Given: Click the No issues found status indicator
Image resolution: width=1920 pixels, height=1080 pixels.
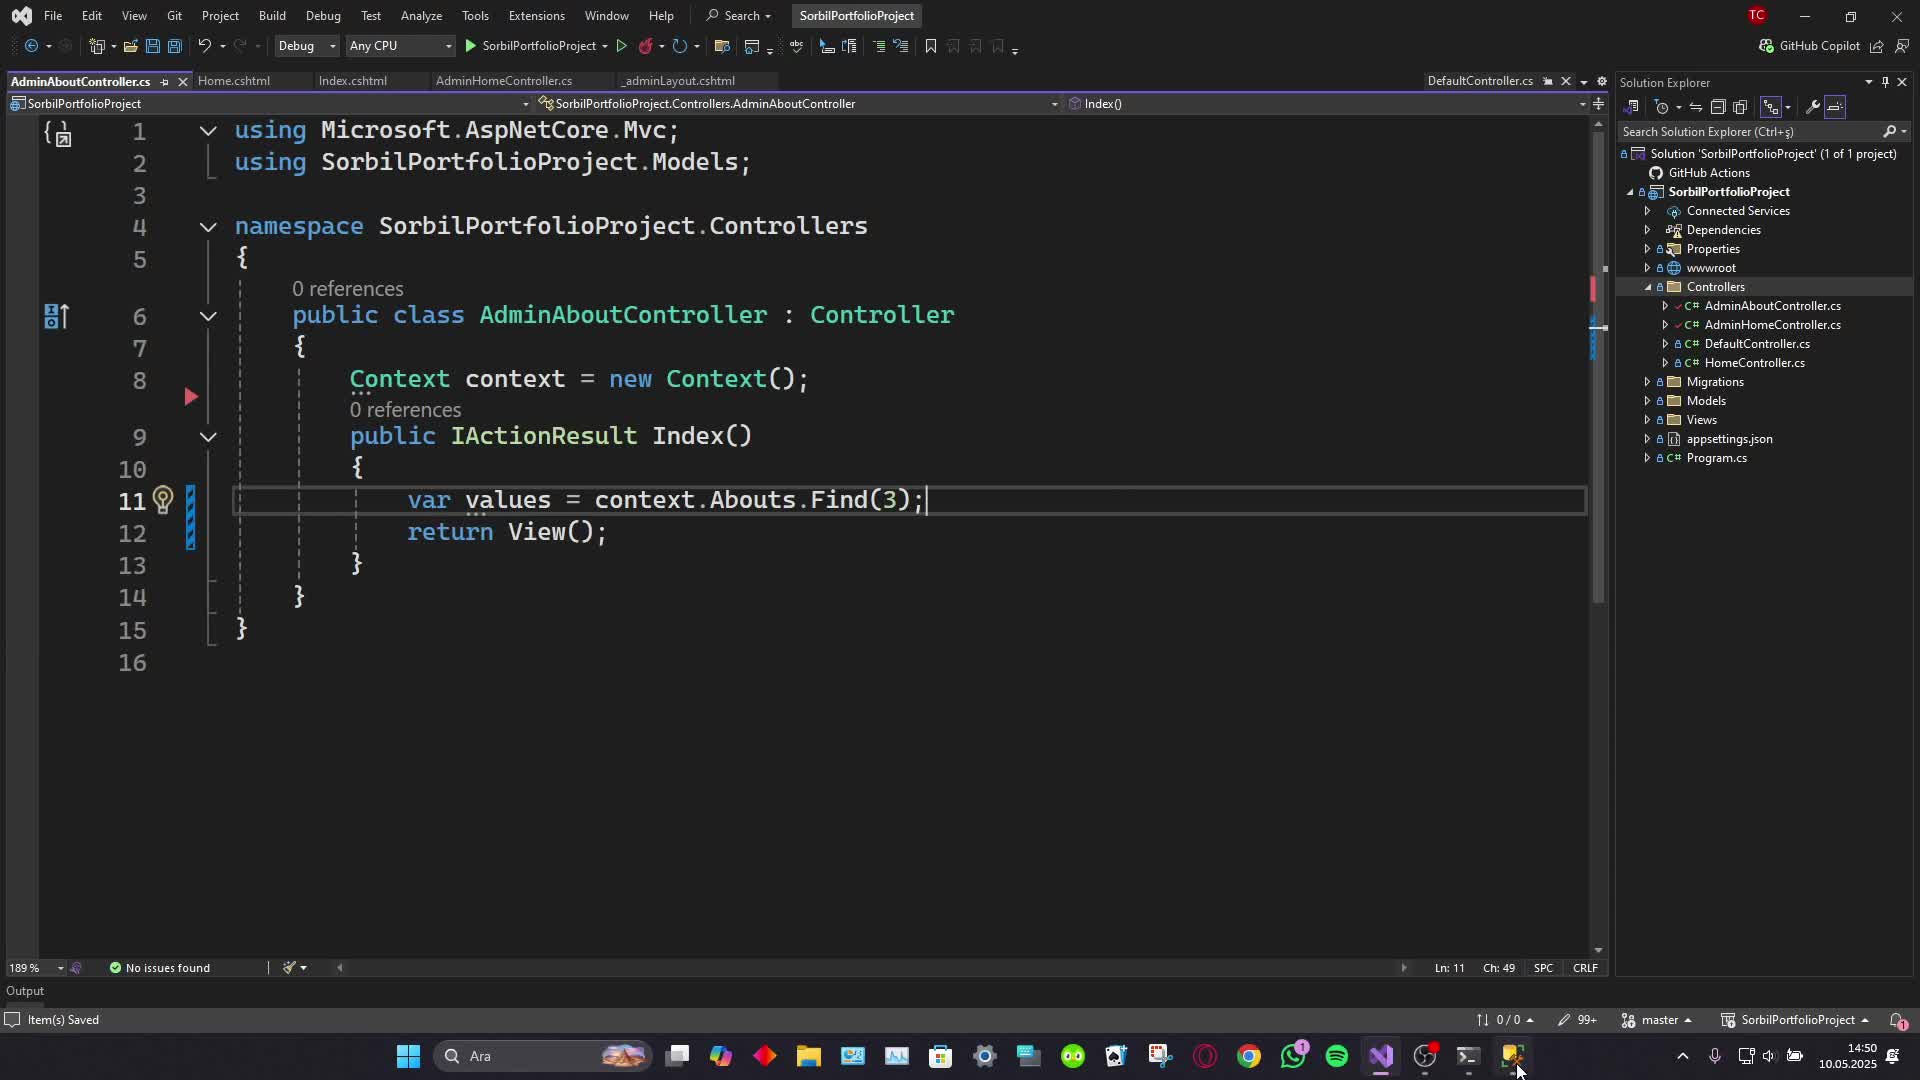Looking at the screenshot, I should (x=160, y=968).
